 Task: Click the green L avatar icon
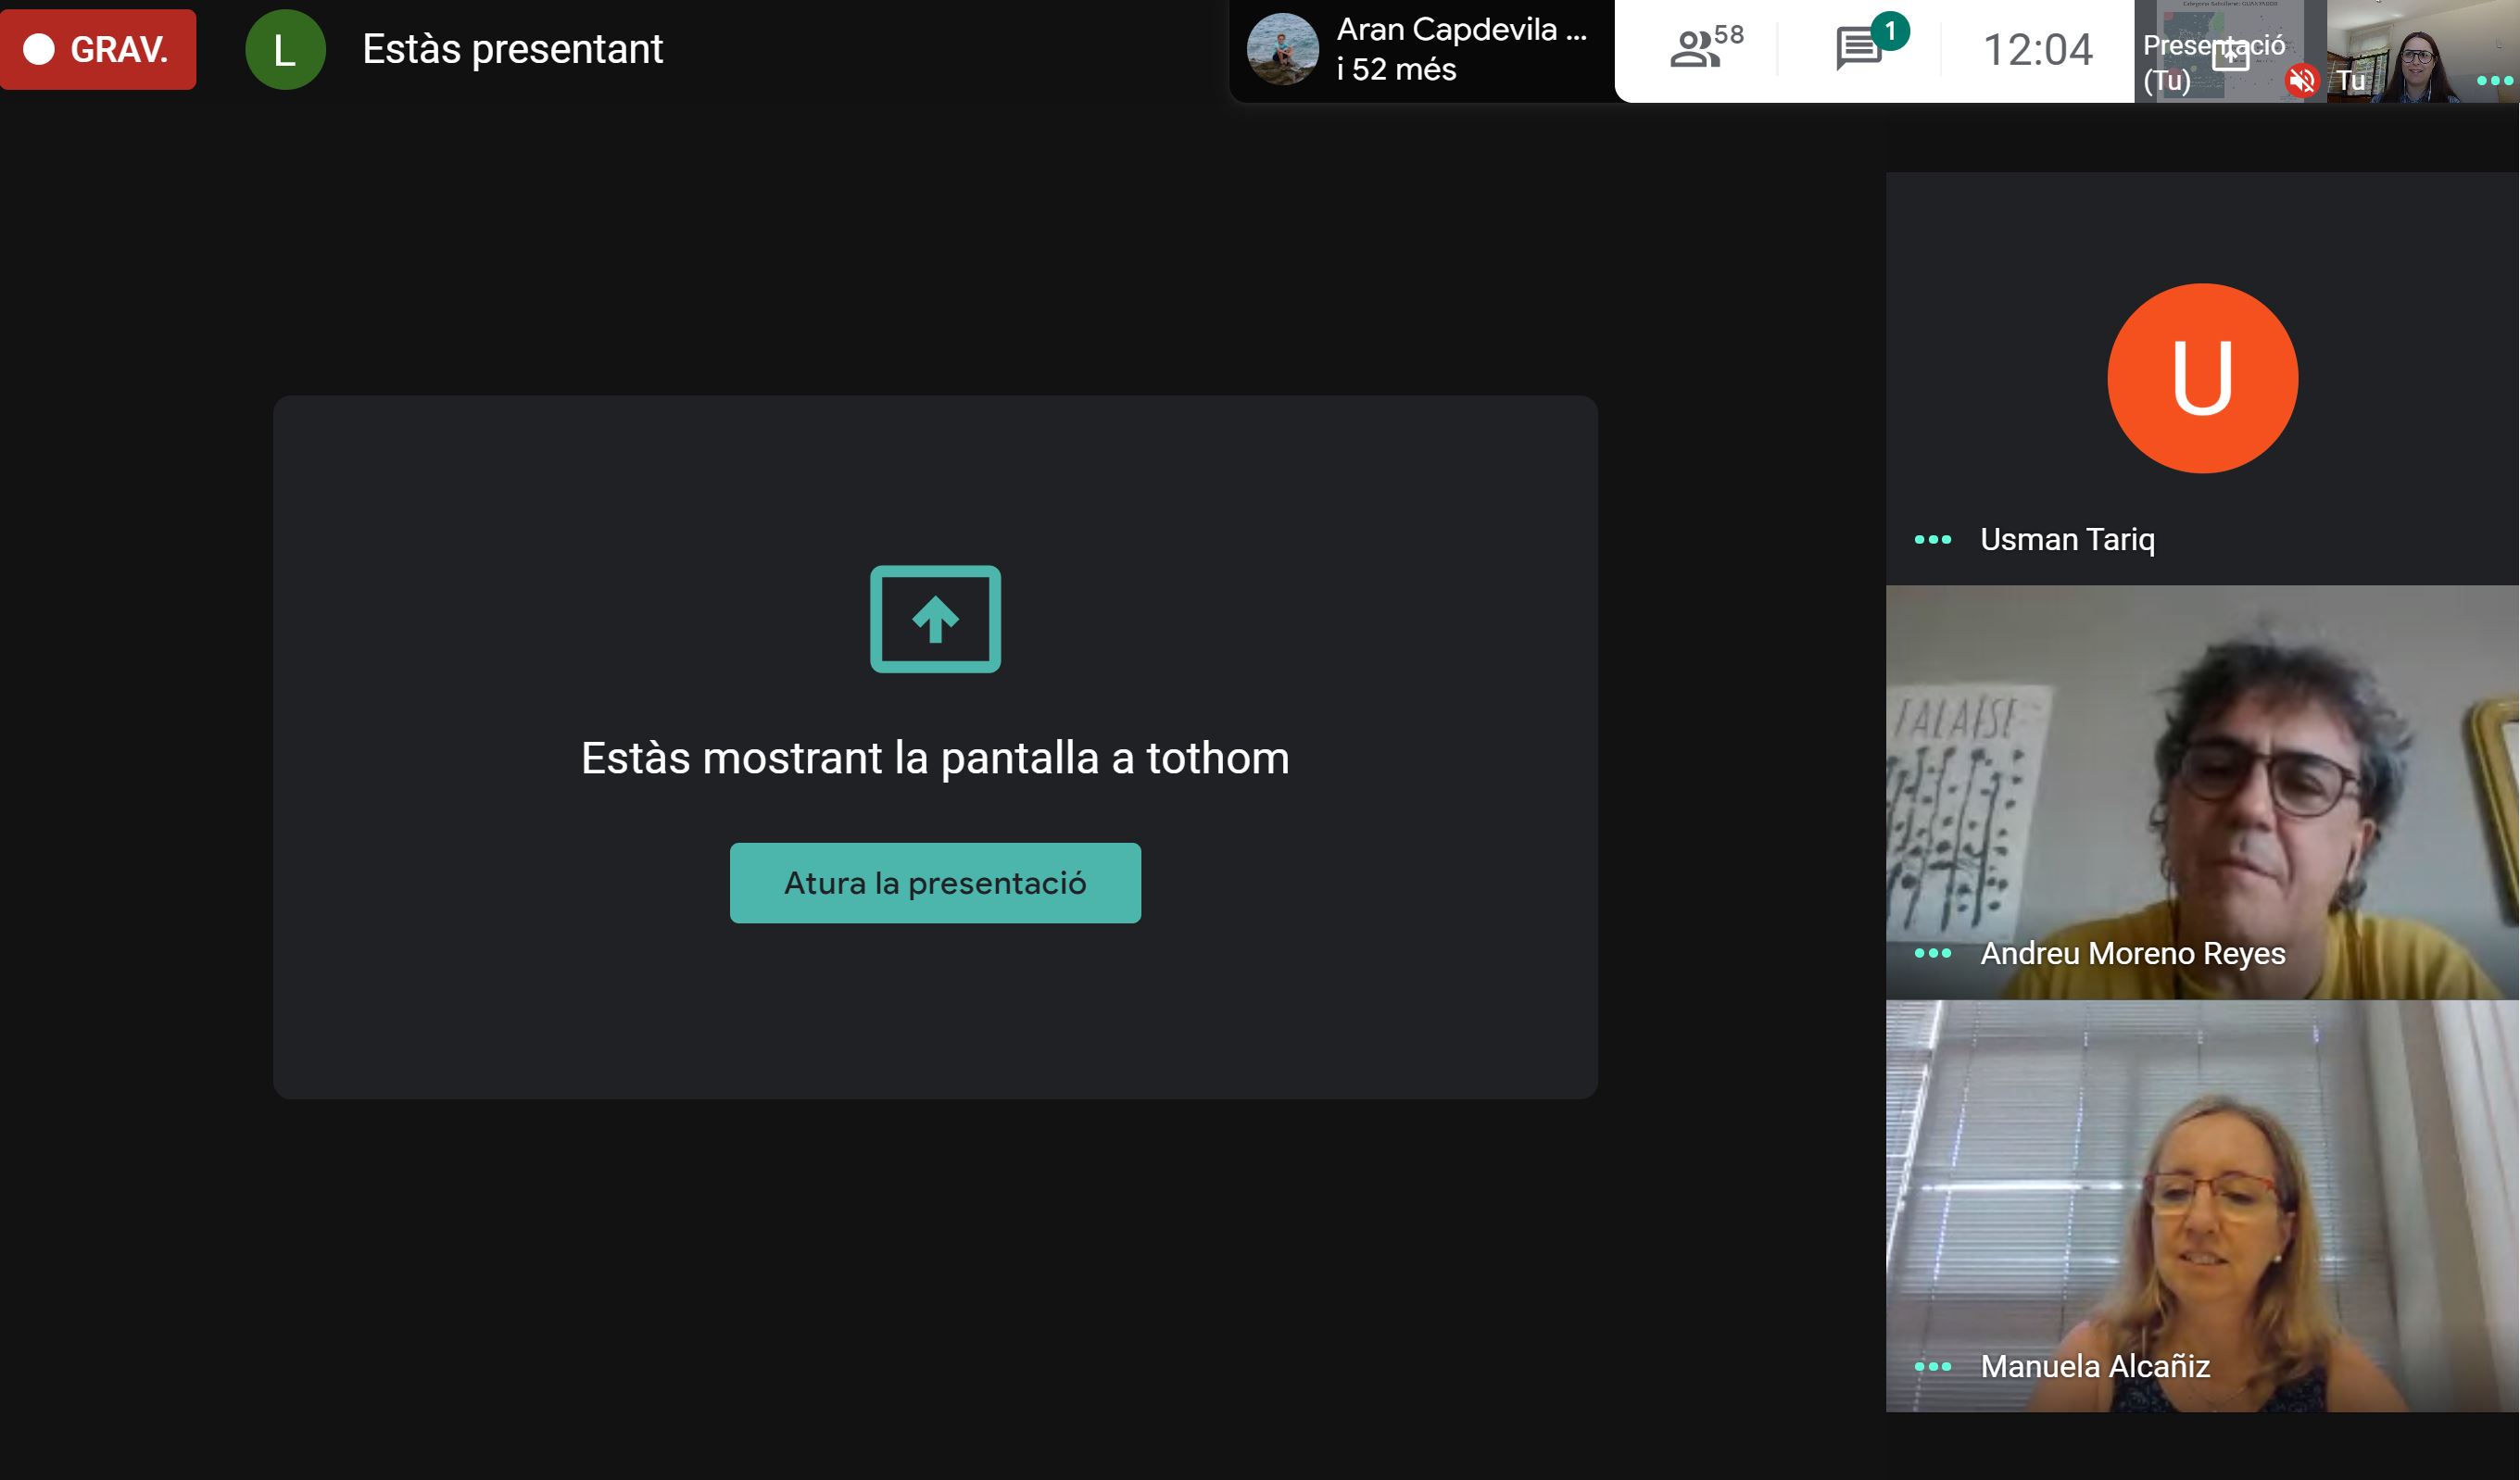tap(285, 49)
